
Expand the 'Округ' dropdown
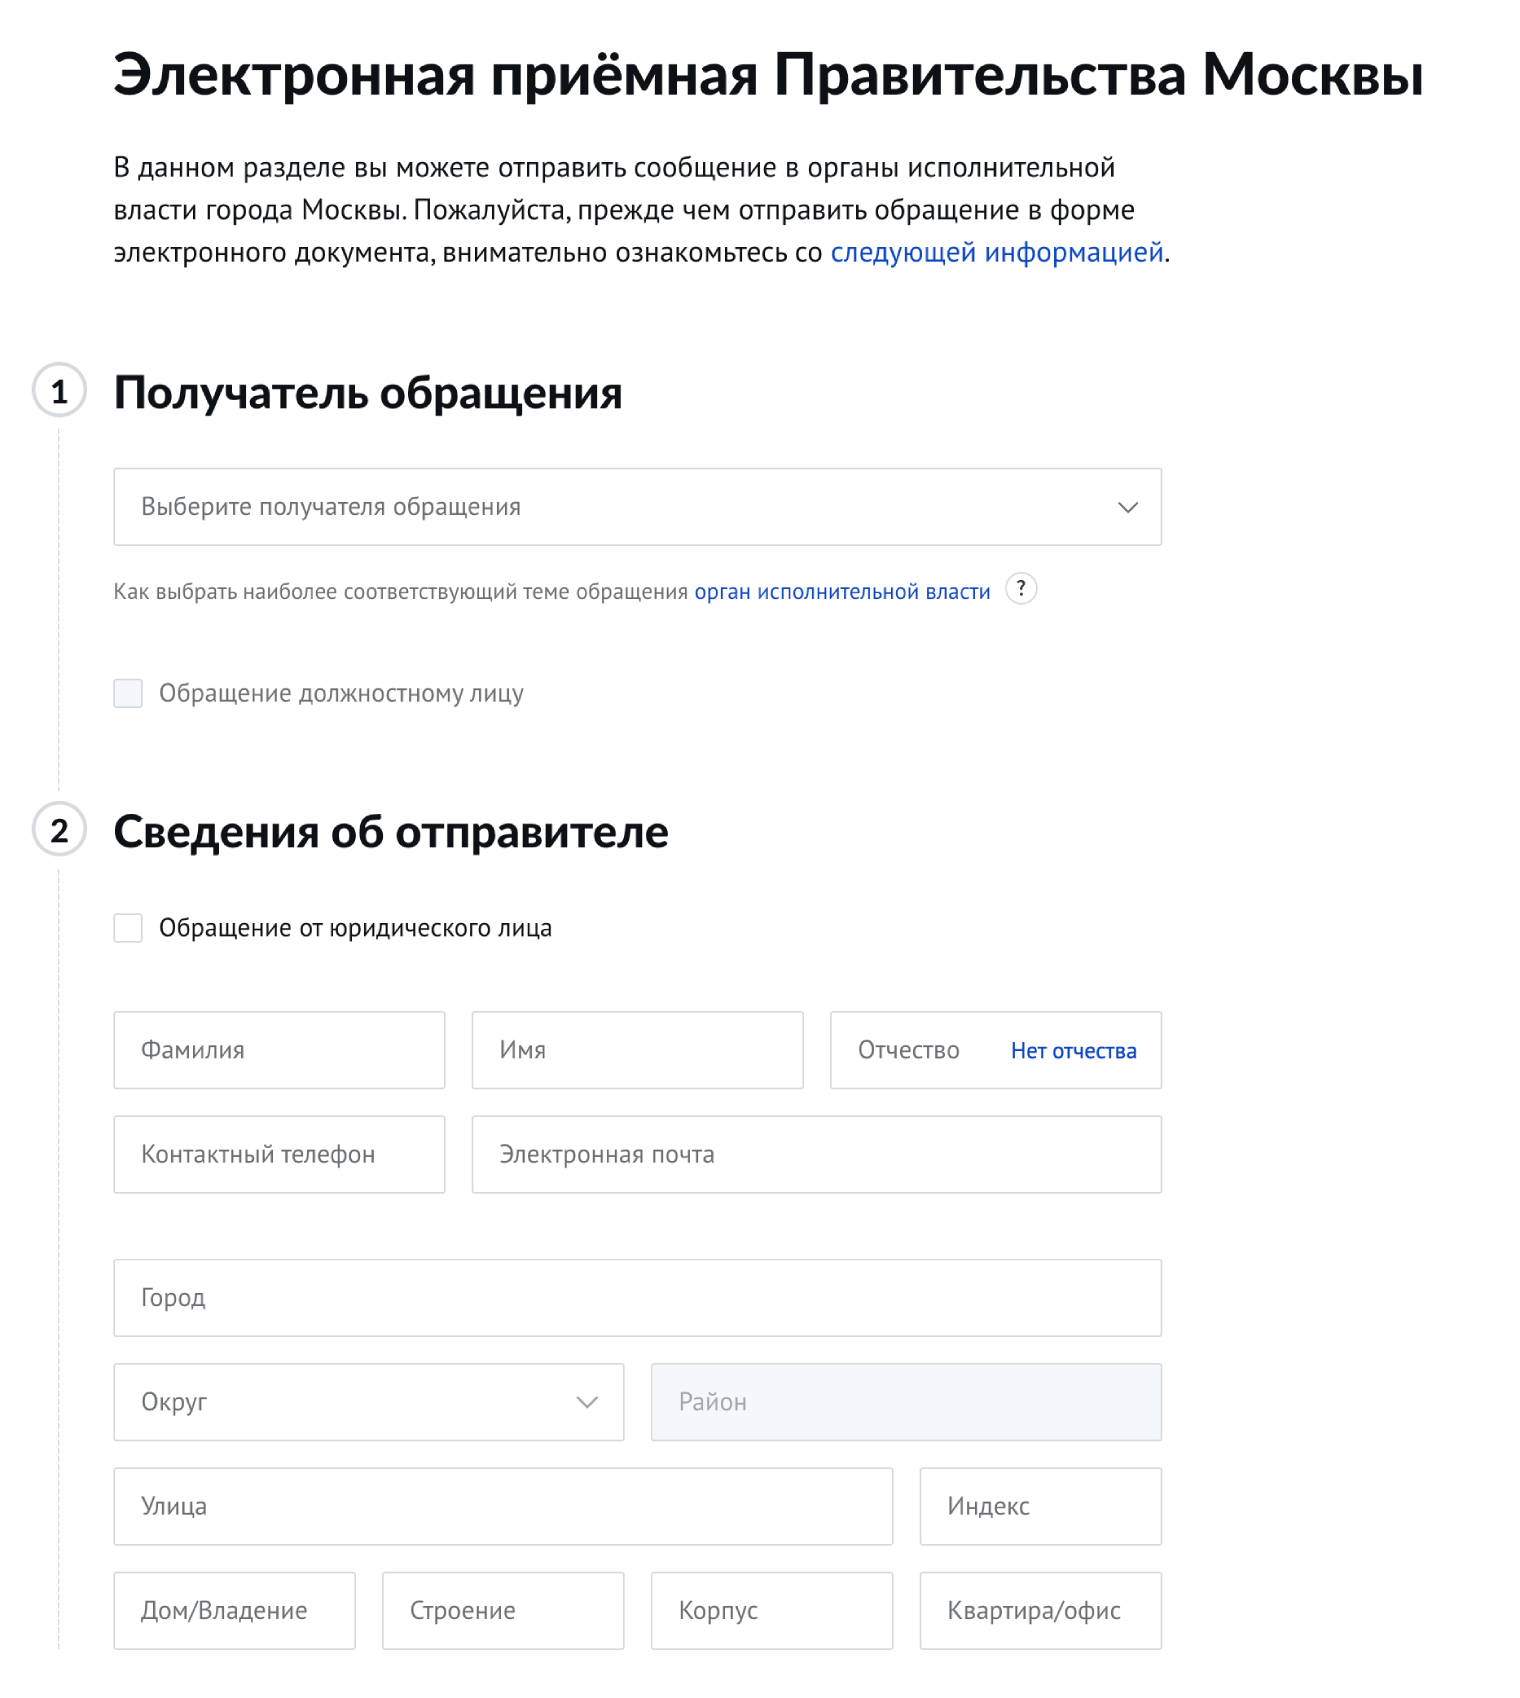tap(368, 1402)
